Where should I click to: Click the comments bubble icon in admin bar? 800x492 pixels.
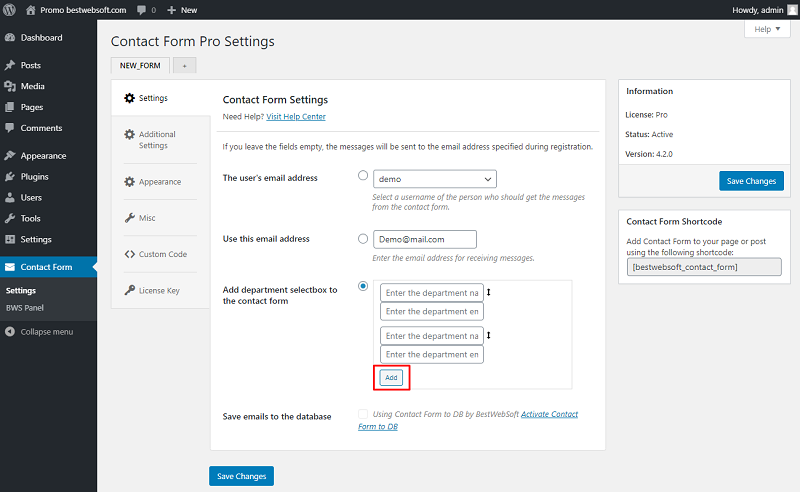[141, 10]
